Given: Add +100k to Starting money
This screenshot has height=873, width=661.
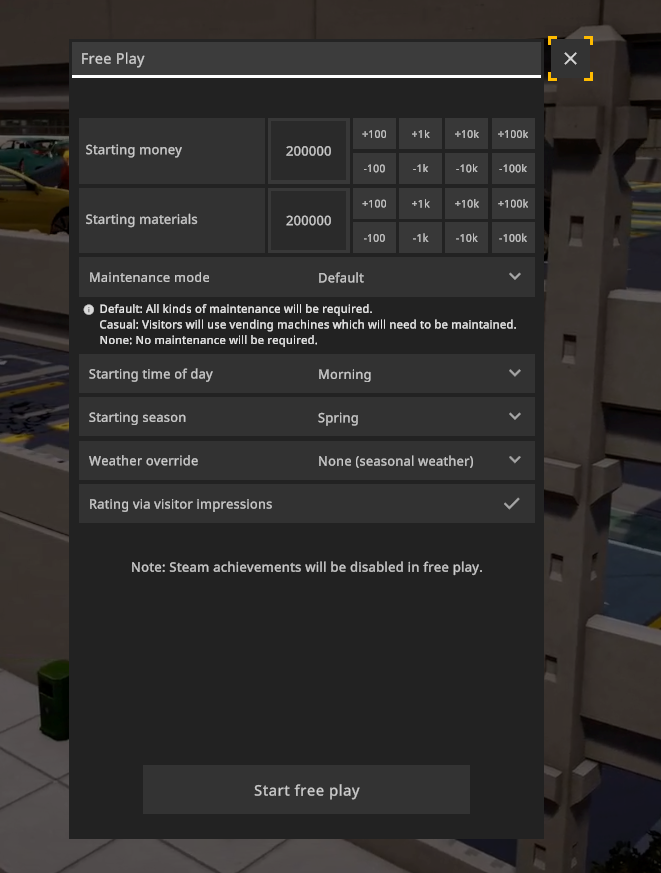Looking at the screenshot, I should pos(513,134).
